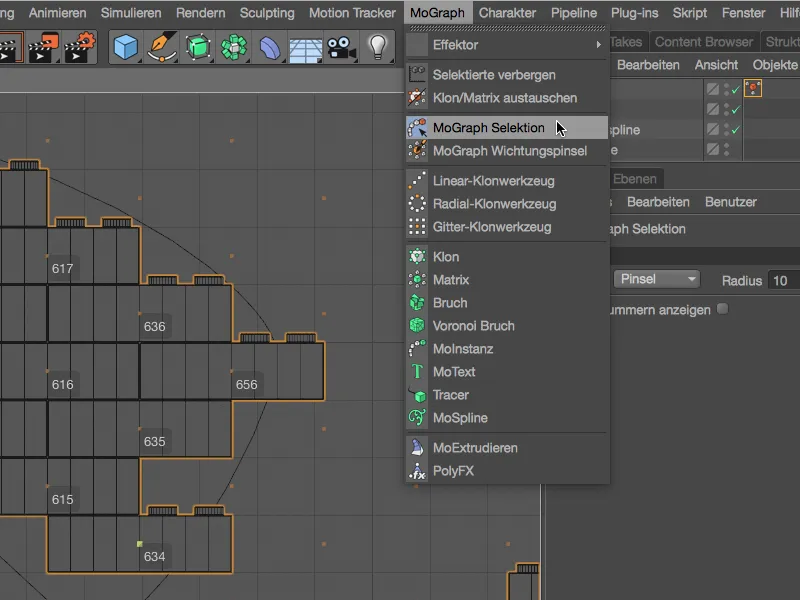This screenshot has width=800, height=600.
Task: Click the Light bulb icon
Action: 377,46
